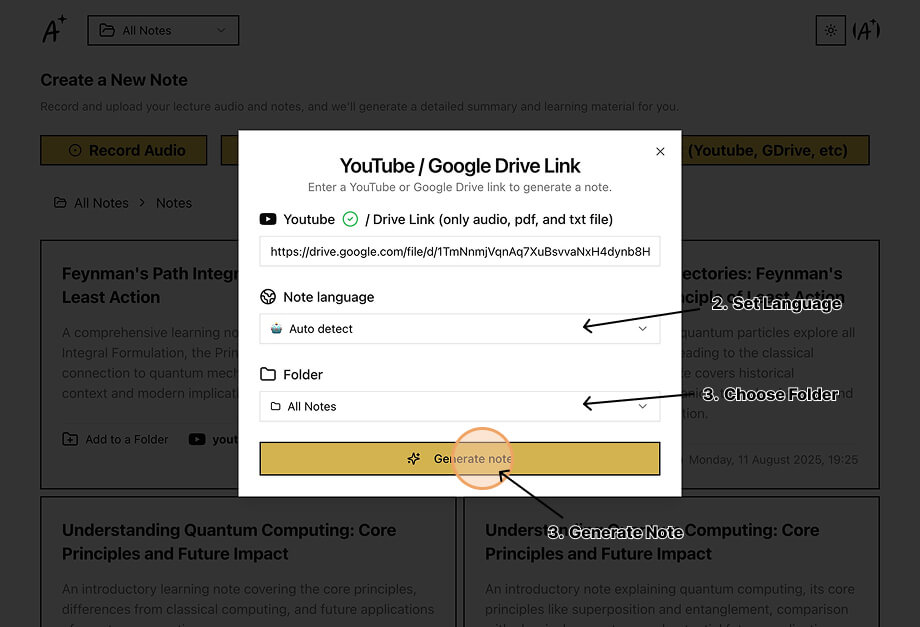Click the record circle icon on Record Audio
The width and height of the screenshot is (920, 627).
pyautogui.click(x=75, y=150)
